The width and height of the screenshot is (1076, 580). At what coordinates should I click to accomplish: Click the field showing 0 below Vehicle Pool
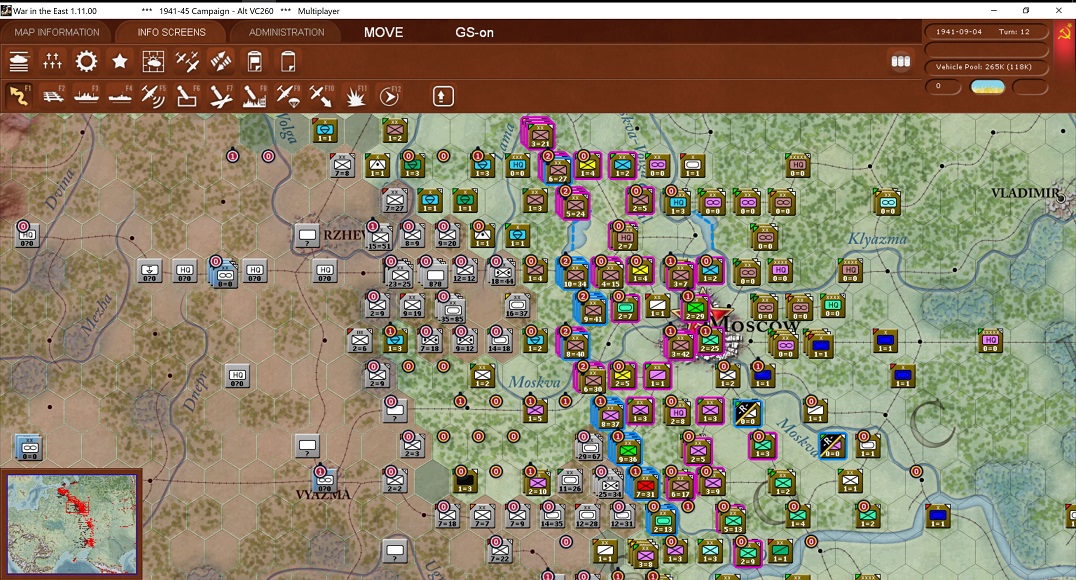[x=942, y=86]
